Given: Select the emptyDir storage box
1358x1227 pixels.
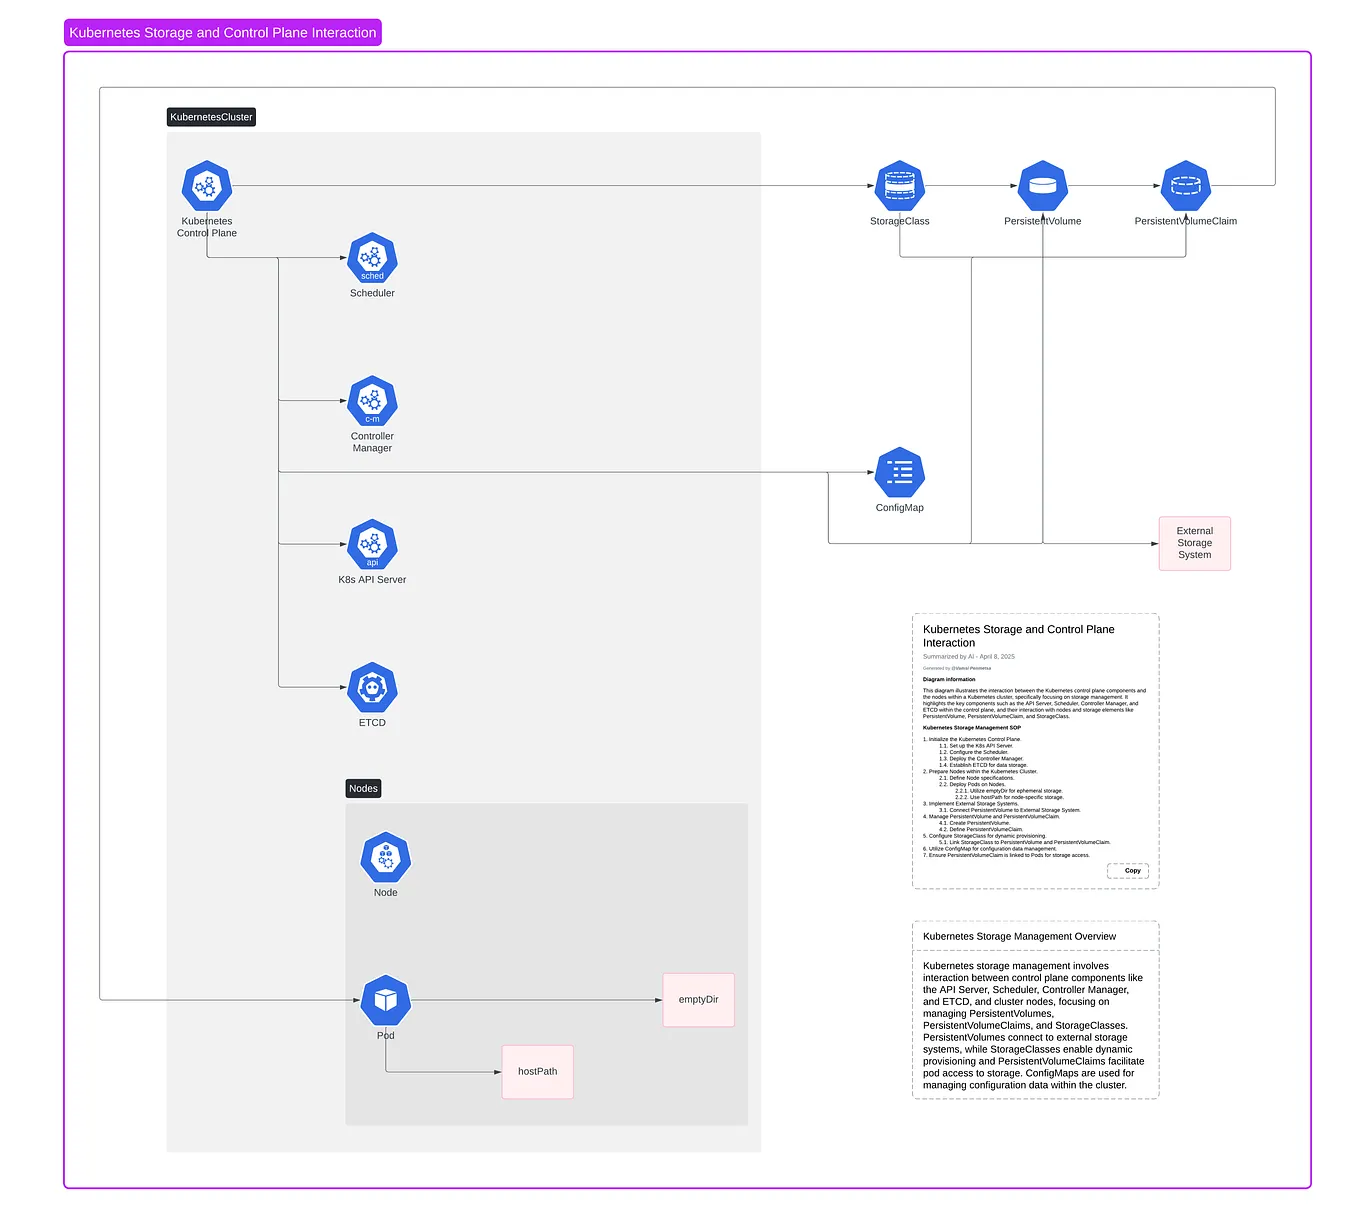Looking at the screenshot, I should (x=697, y=999).
